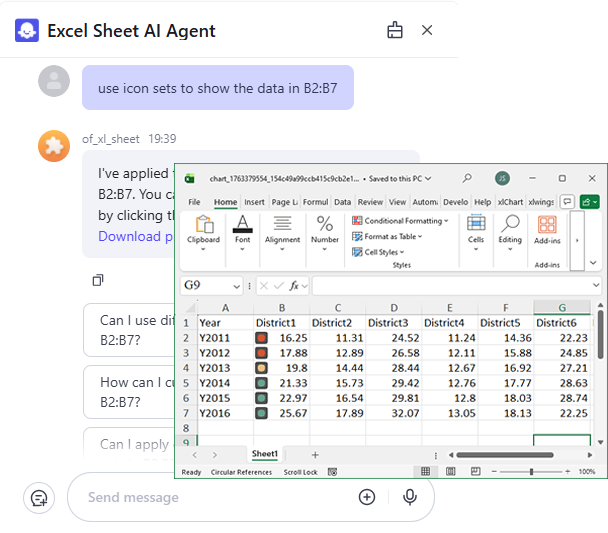Click the of_xl_sheet agent avatar
This screenshot has height=533, width=608.
tap(54, 146)
